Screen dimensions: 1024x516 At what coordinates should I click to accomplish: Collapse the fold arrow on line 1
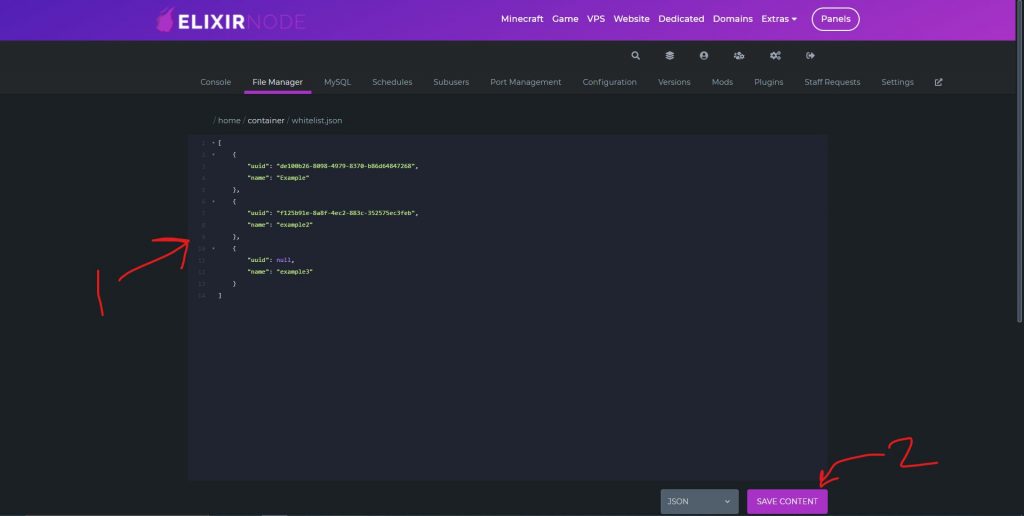point(214,143)
